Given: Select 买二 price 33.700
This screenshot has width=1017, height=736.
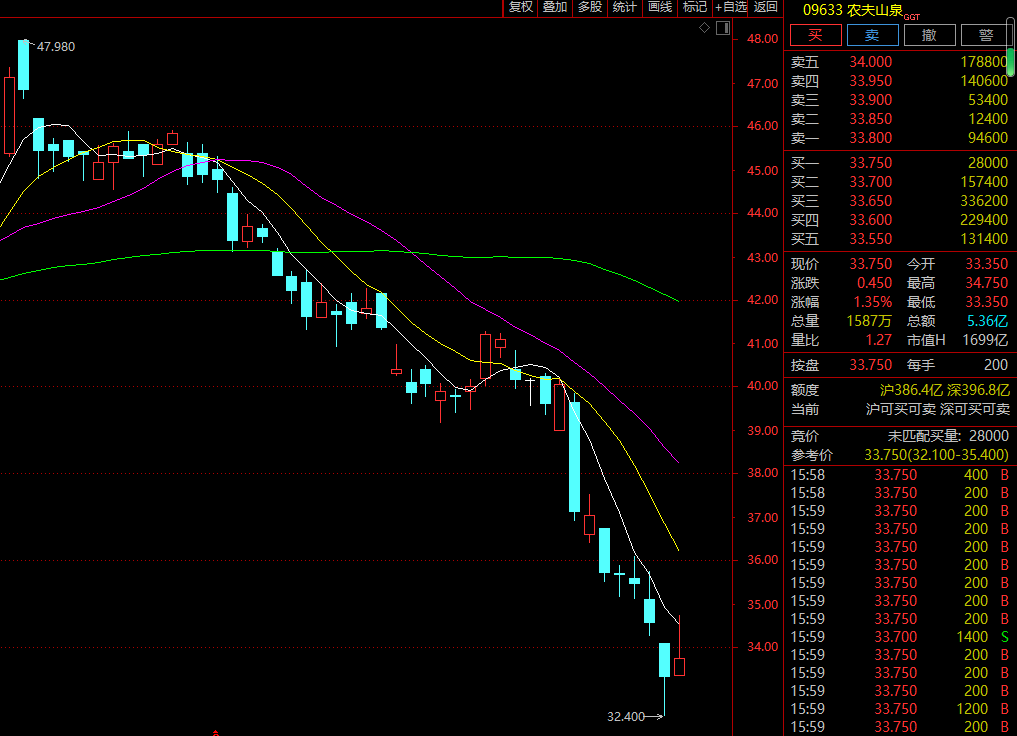Looking at the screenshot, I should click(870, 182).
